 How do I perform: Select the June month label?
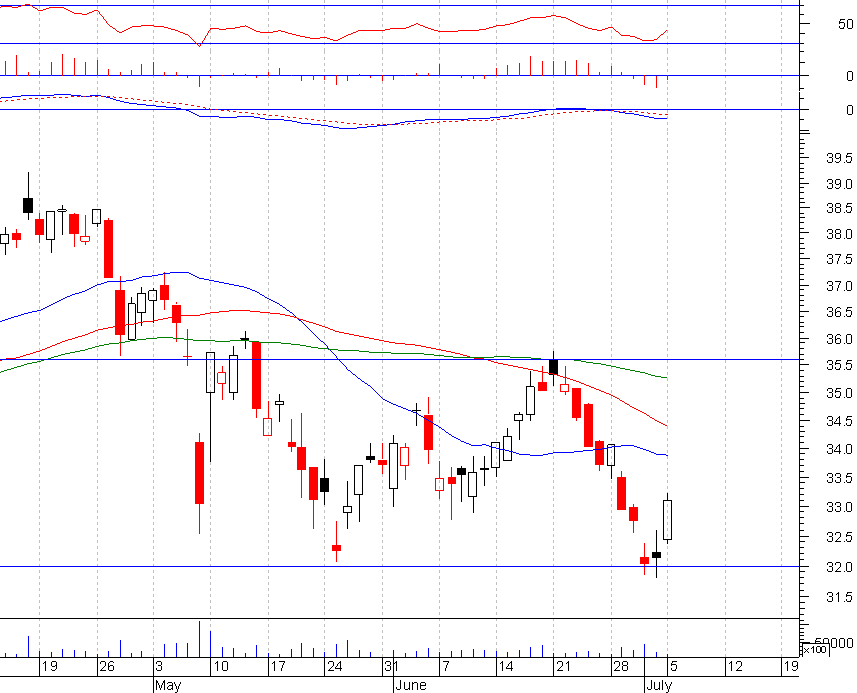point(411,686)
